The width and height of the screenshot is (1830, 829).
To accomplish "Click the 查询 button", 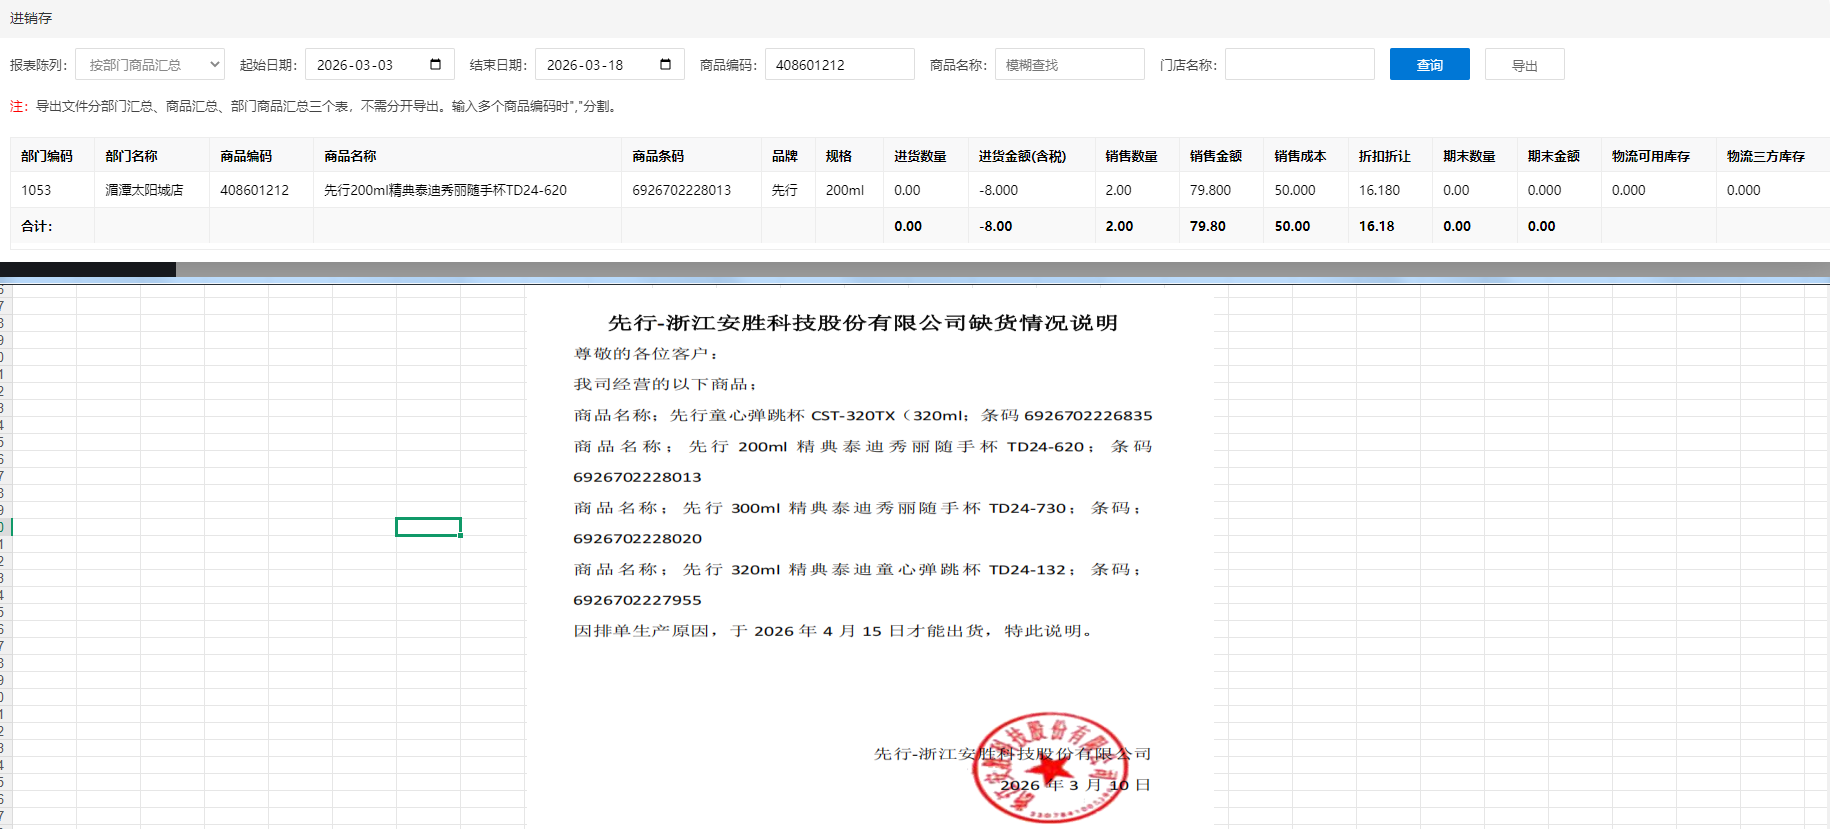I will tap(1429, 64).
